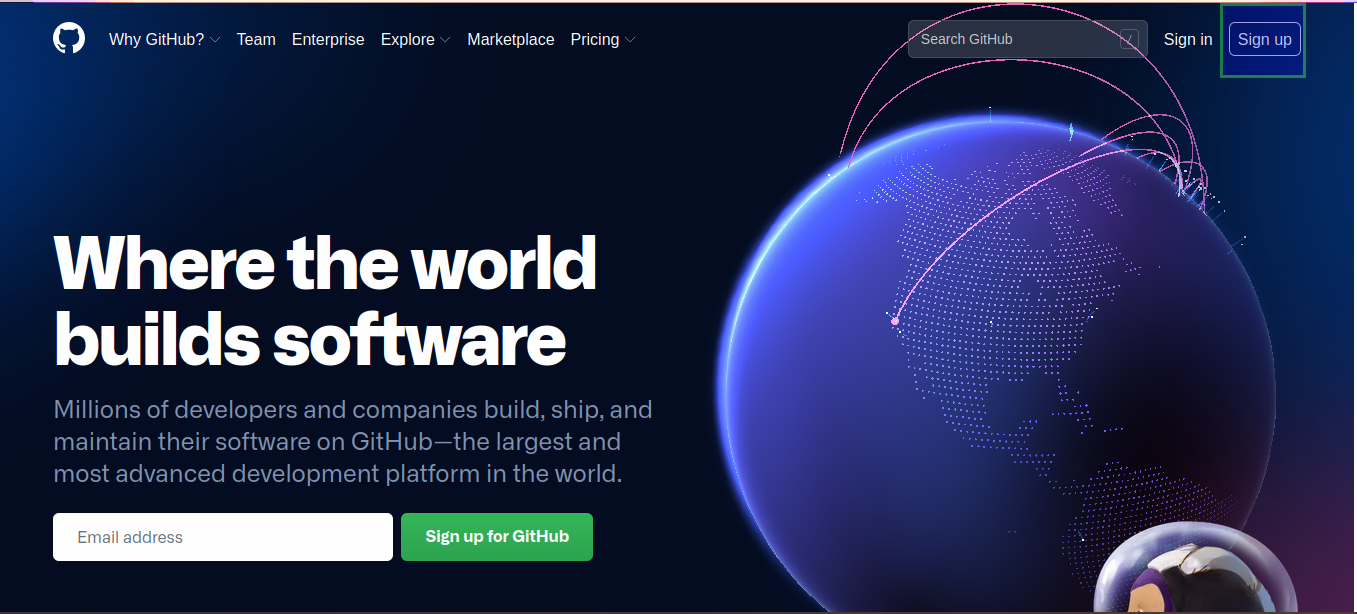Click the 'Where the world builds software' headline
The image size is (1357, 614).
(325, 300)
